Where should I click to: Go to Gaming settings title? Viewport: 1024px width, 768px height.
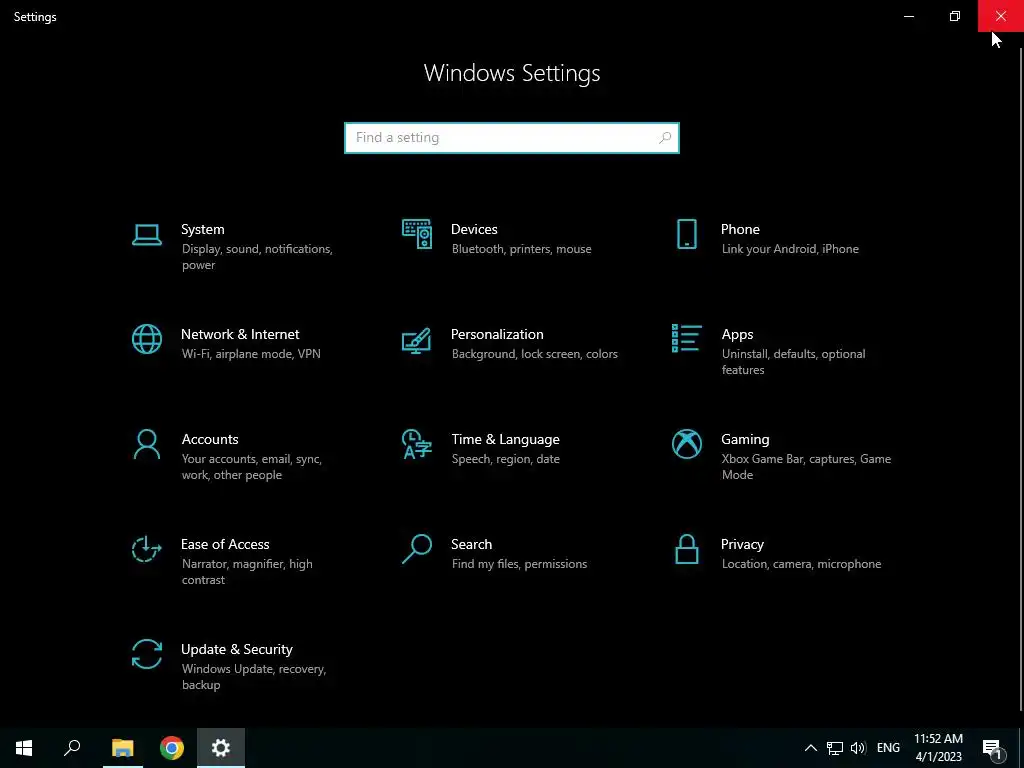[x=745, y=440]
